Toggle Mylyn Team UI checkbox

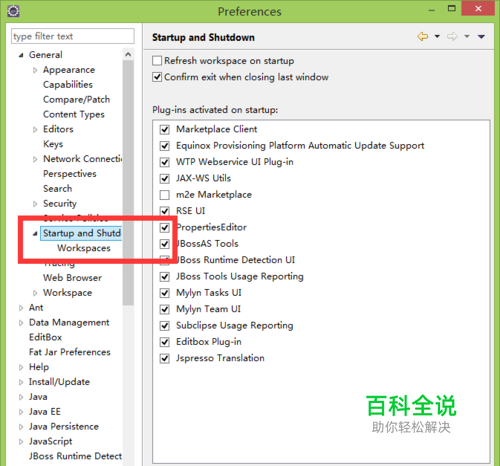[x=165, y=309]
